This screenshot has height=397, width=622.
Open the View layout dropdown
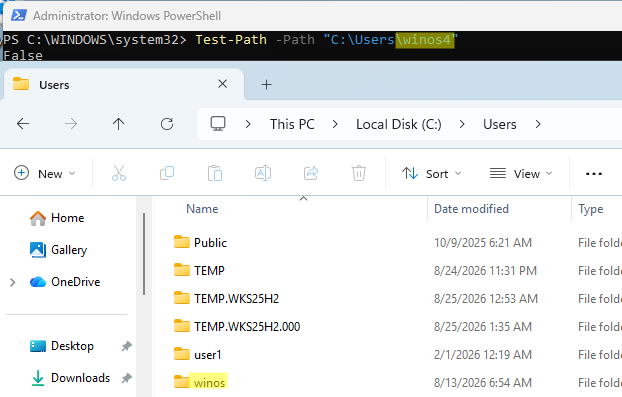(x=521, y=173)
